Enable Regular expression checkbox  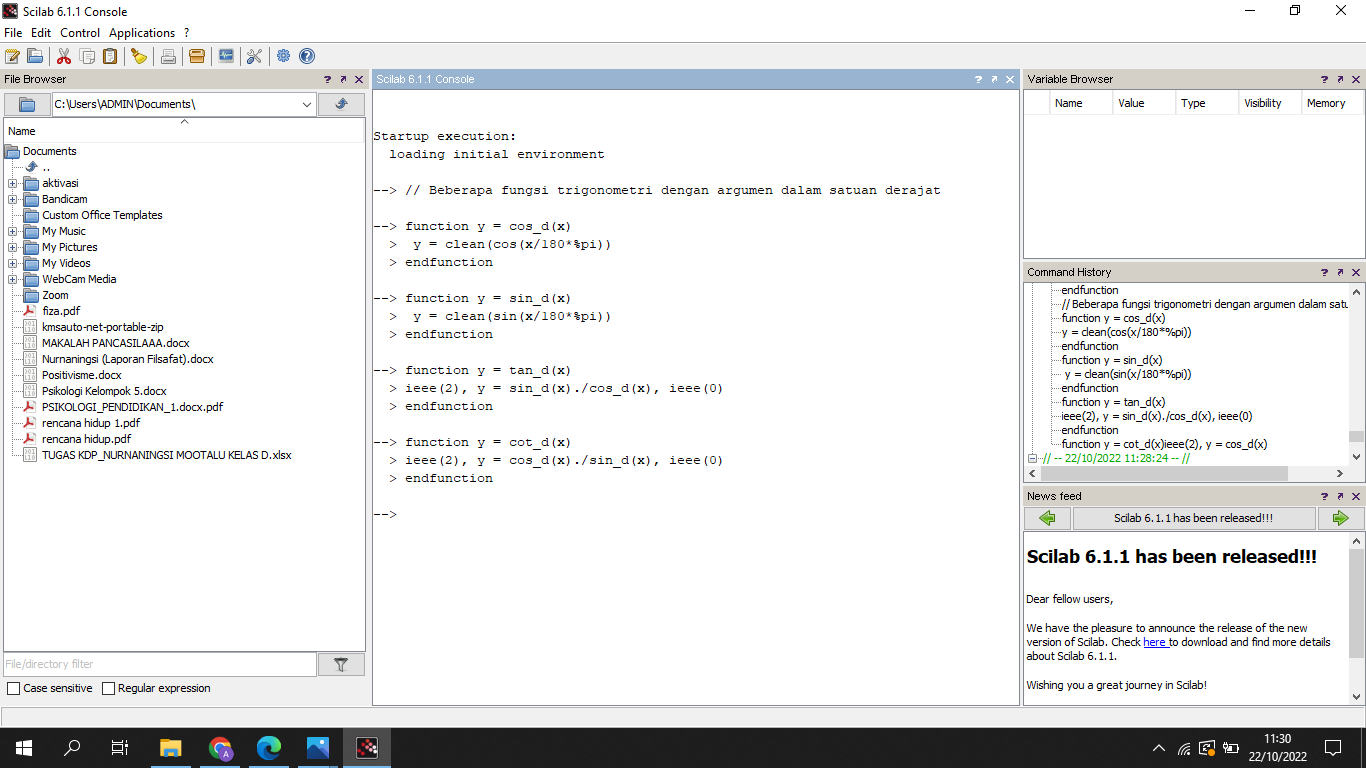coord(108,688)
